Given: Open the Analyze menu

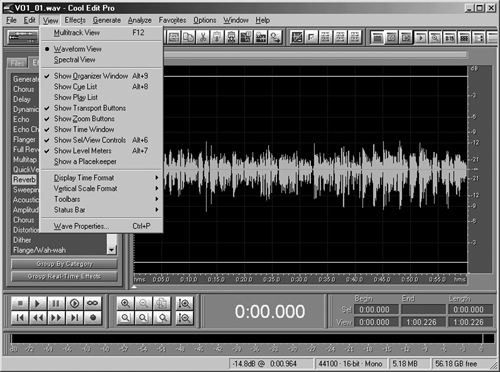Looking at the screenshot, I should pyautogui.click(x=140, y=20).
